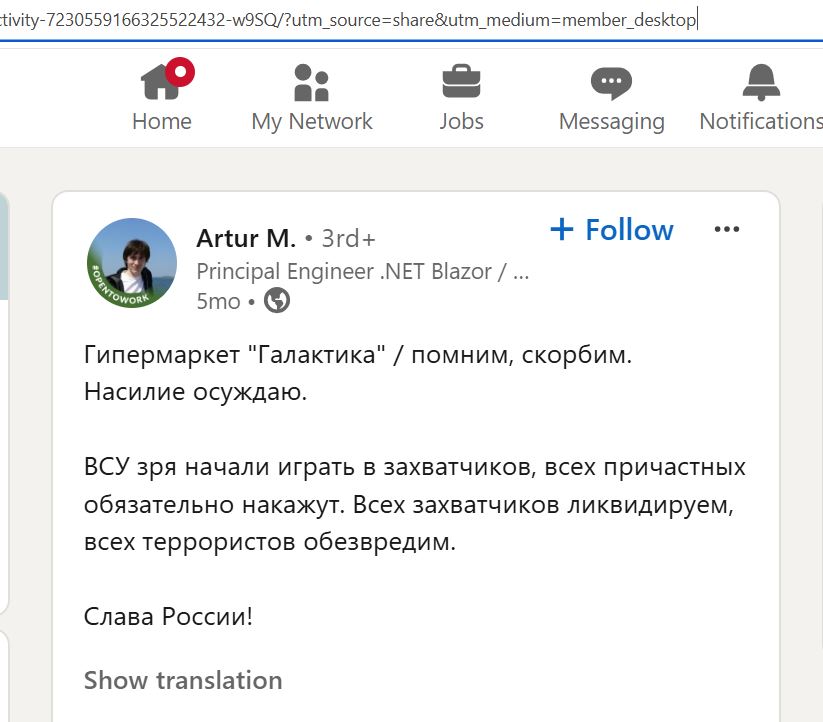Select the Messaging navigation label
The image size is (823, 722).
611,122
